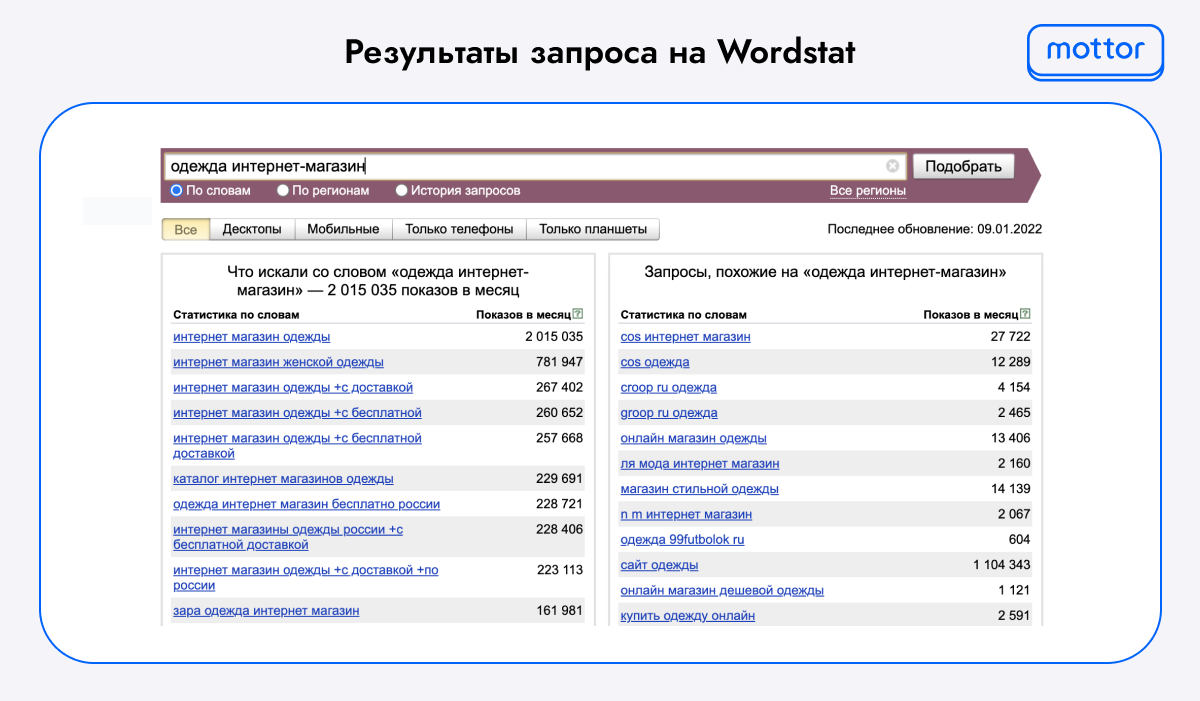1200x701 pixels.
Task: Click the value 229 691
Action: 559,479
